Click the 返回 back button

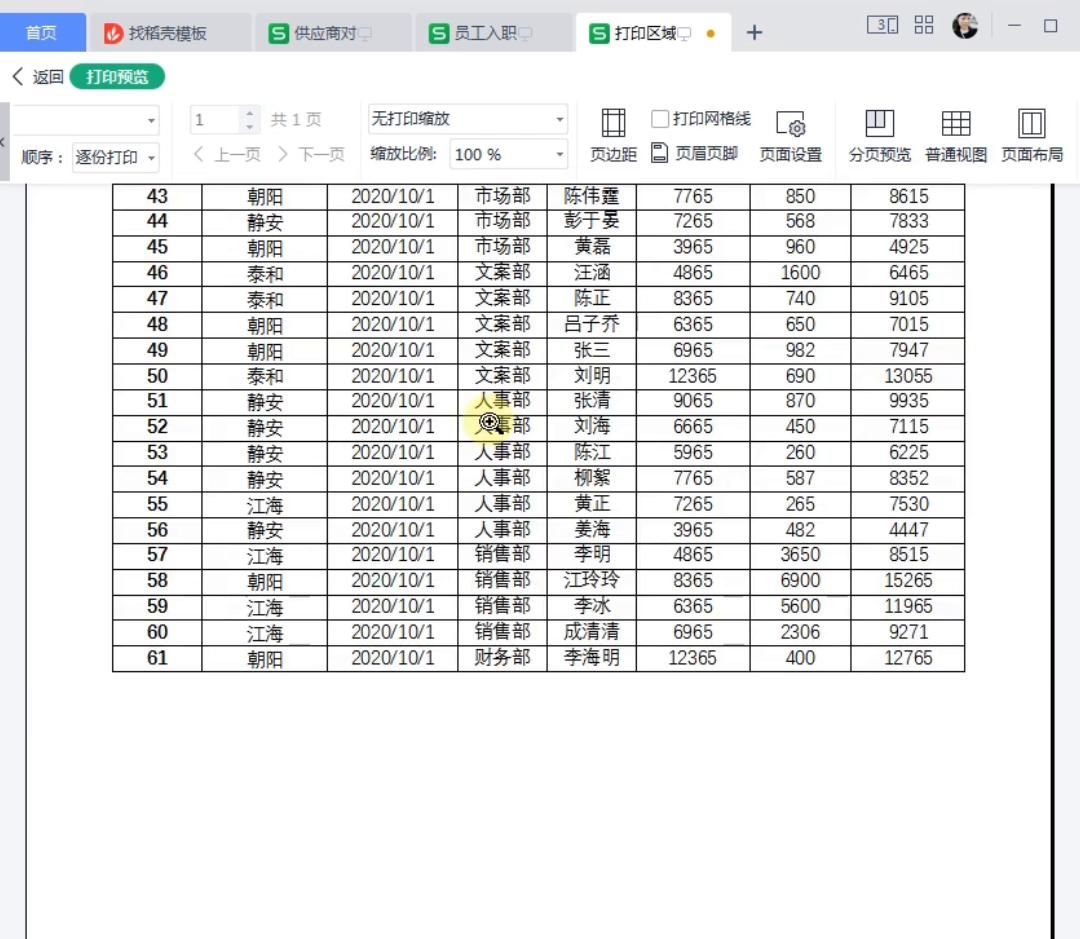click(x=34, y=75)
